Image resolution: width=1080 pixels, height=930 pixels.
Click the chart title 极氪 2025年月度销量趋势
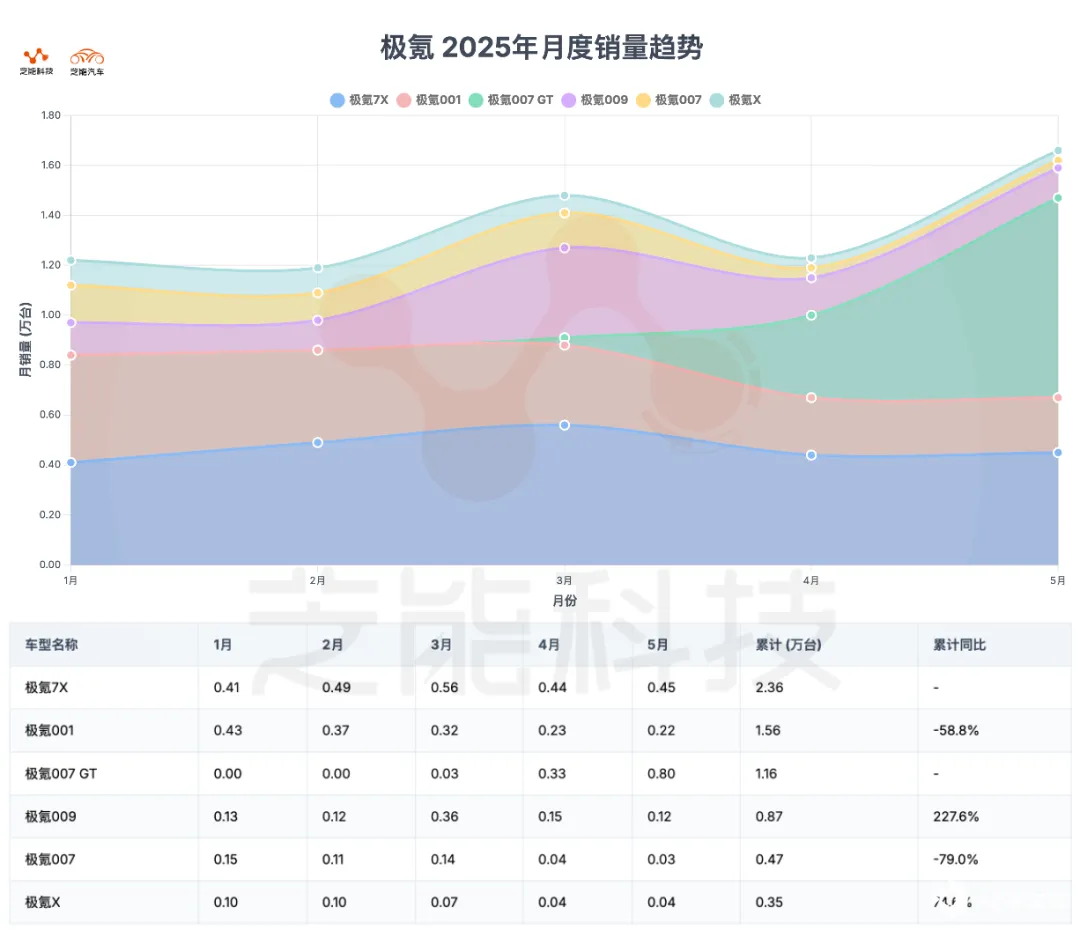pos(541,48)
